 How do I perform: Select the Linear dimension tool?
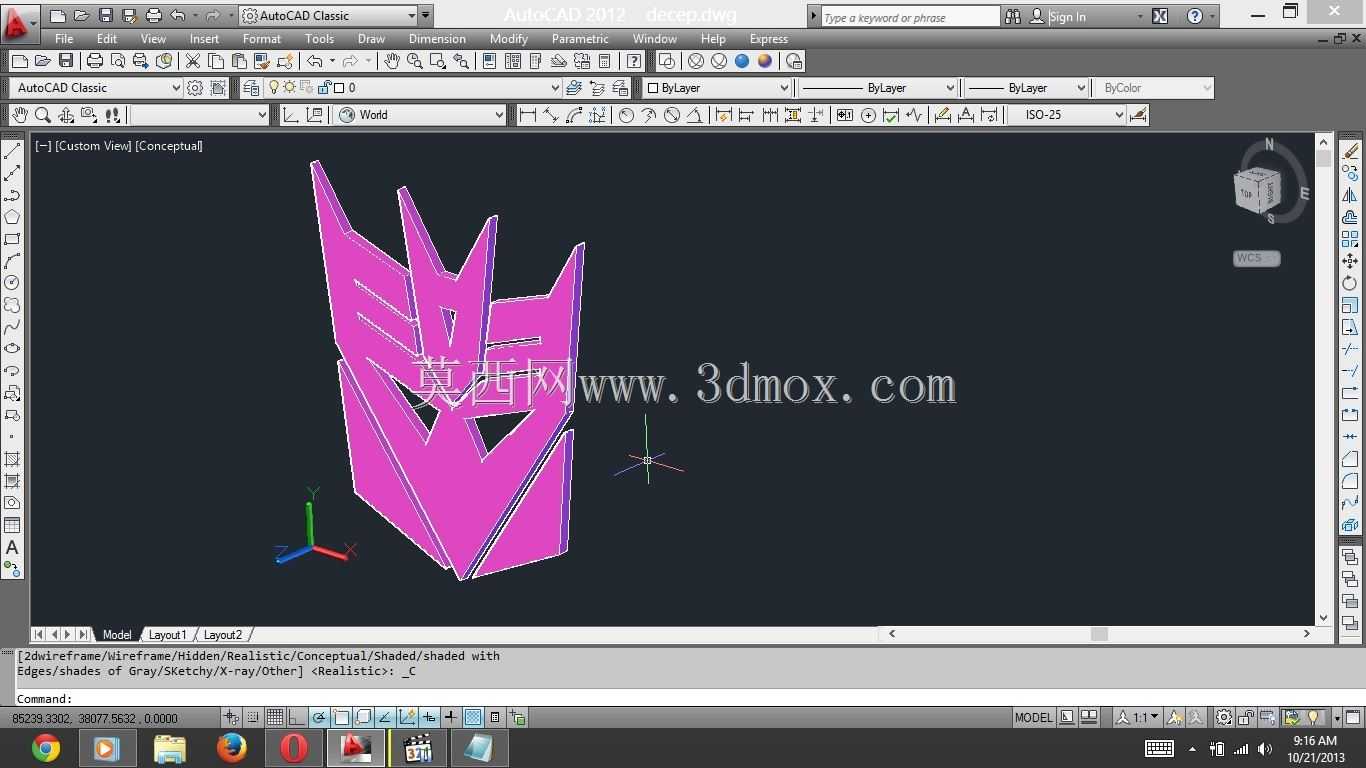tap(528, 115)
